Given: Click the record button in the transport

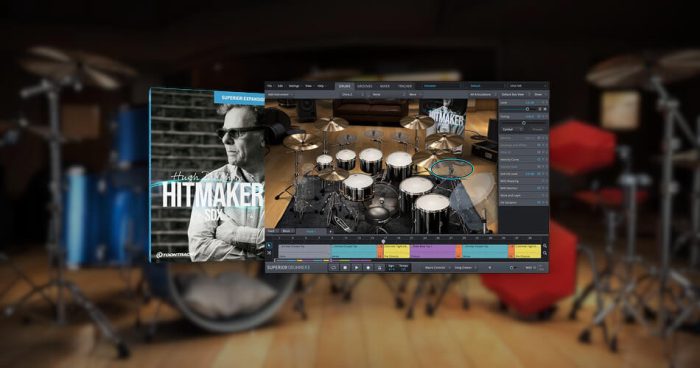Looking at the screenshot, I should click(368, 268).
